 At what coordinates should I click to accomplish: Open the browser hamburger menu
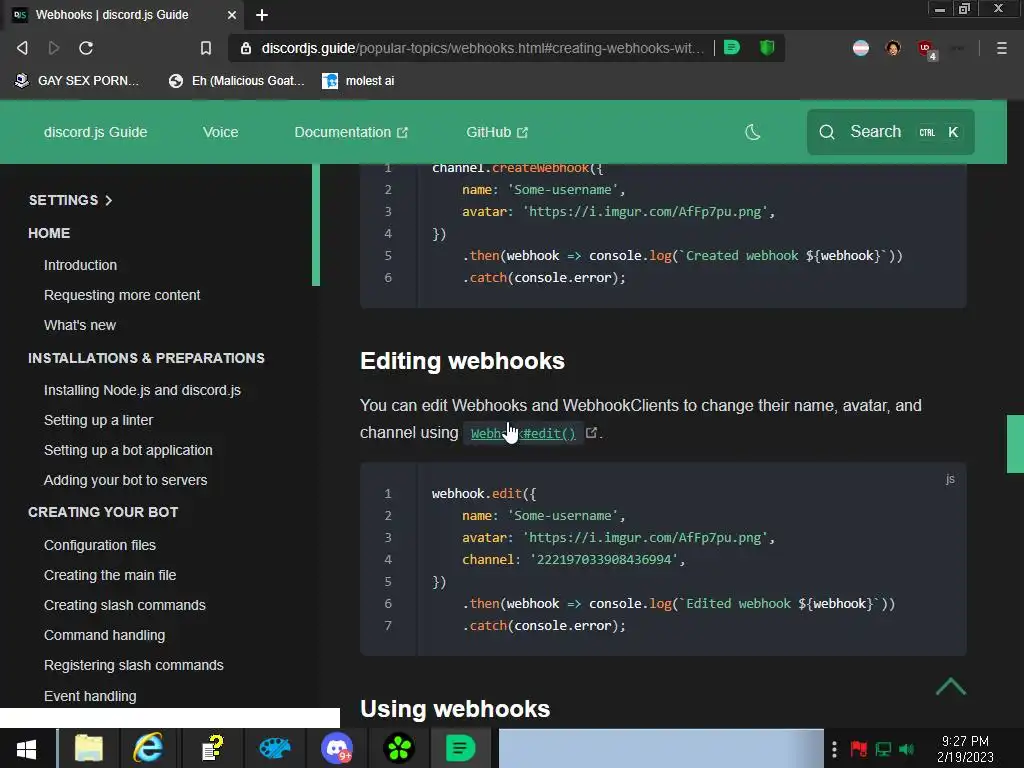(1001, 48)
